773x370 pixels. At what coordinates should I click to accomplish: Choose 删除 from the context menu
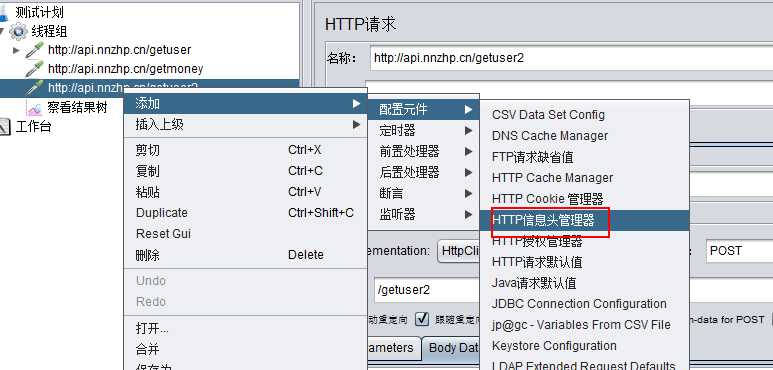point(246,255)
